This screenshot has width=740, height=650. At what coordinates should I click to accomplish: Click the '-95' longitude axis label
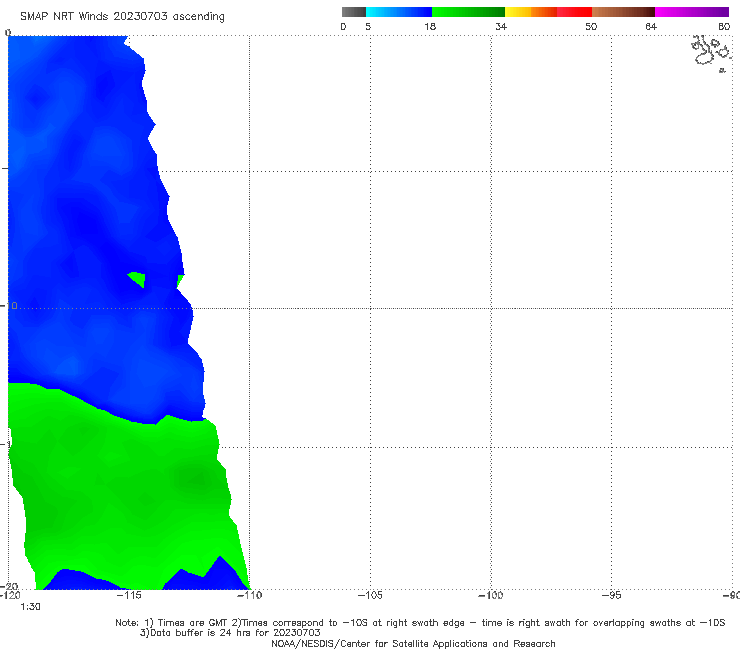pos(612,595)
